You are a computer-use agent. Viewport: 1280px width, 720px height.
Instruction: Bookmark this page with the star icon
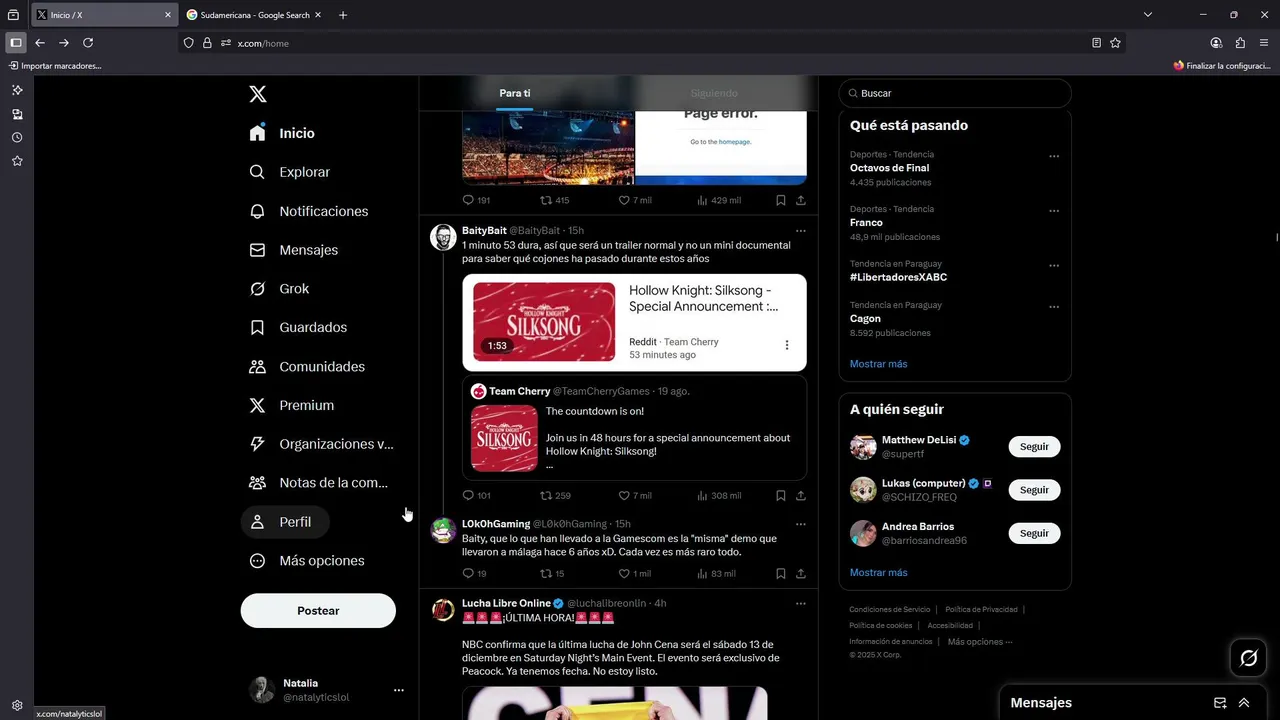(x=1115, y=43)
